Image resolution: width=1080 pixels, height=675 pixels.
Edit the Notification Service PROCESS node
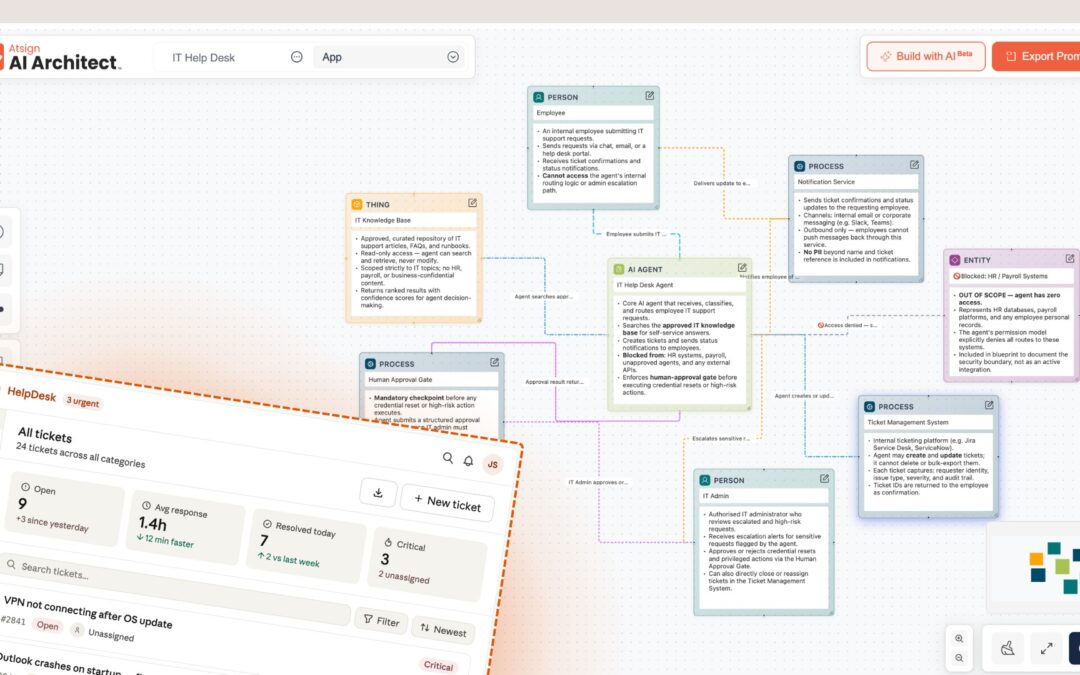(x=914, y=165)
